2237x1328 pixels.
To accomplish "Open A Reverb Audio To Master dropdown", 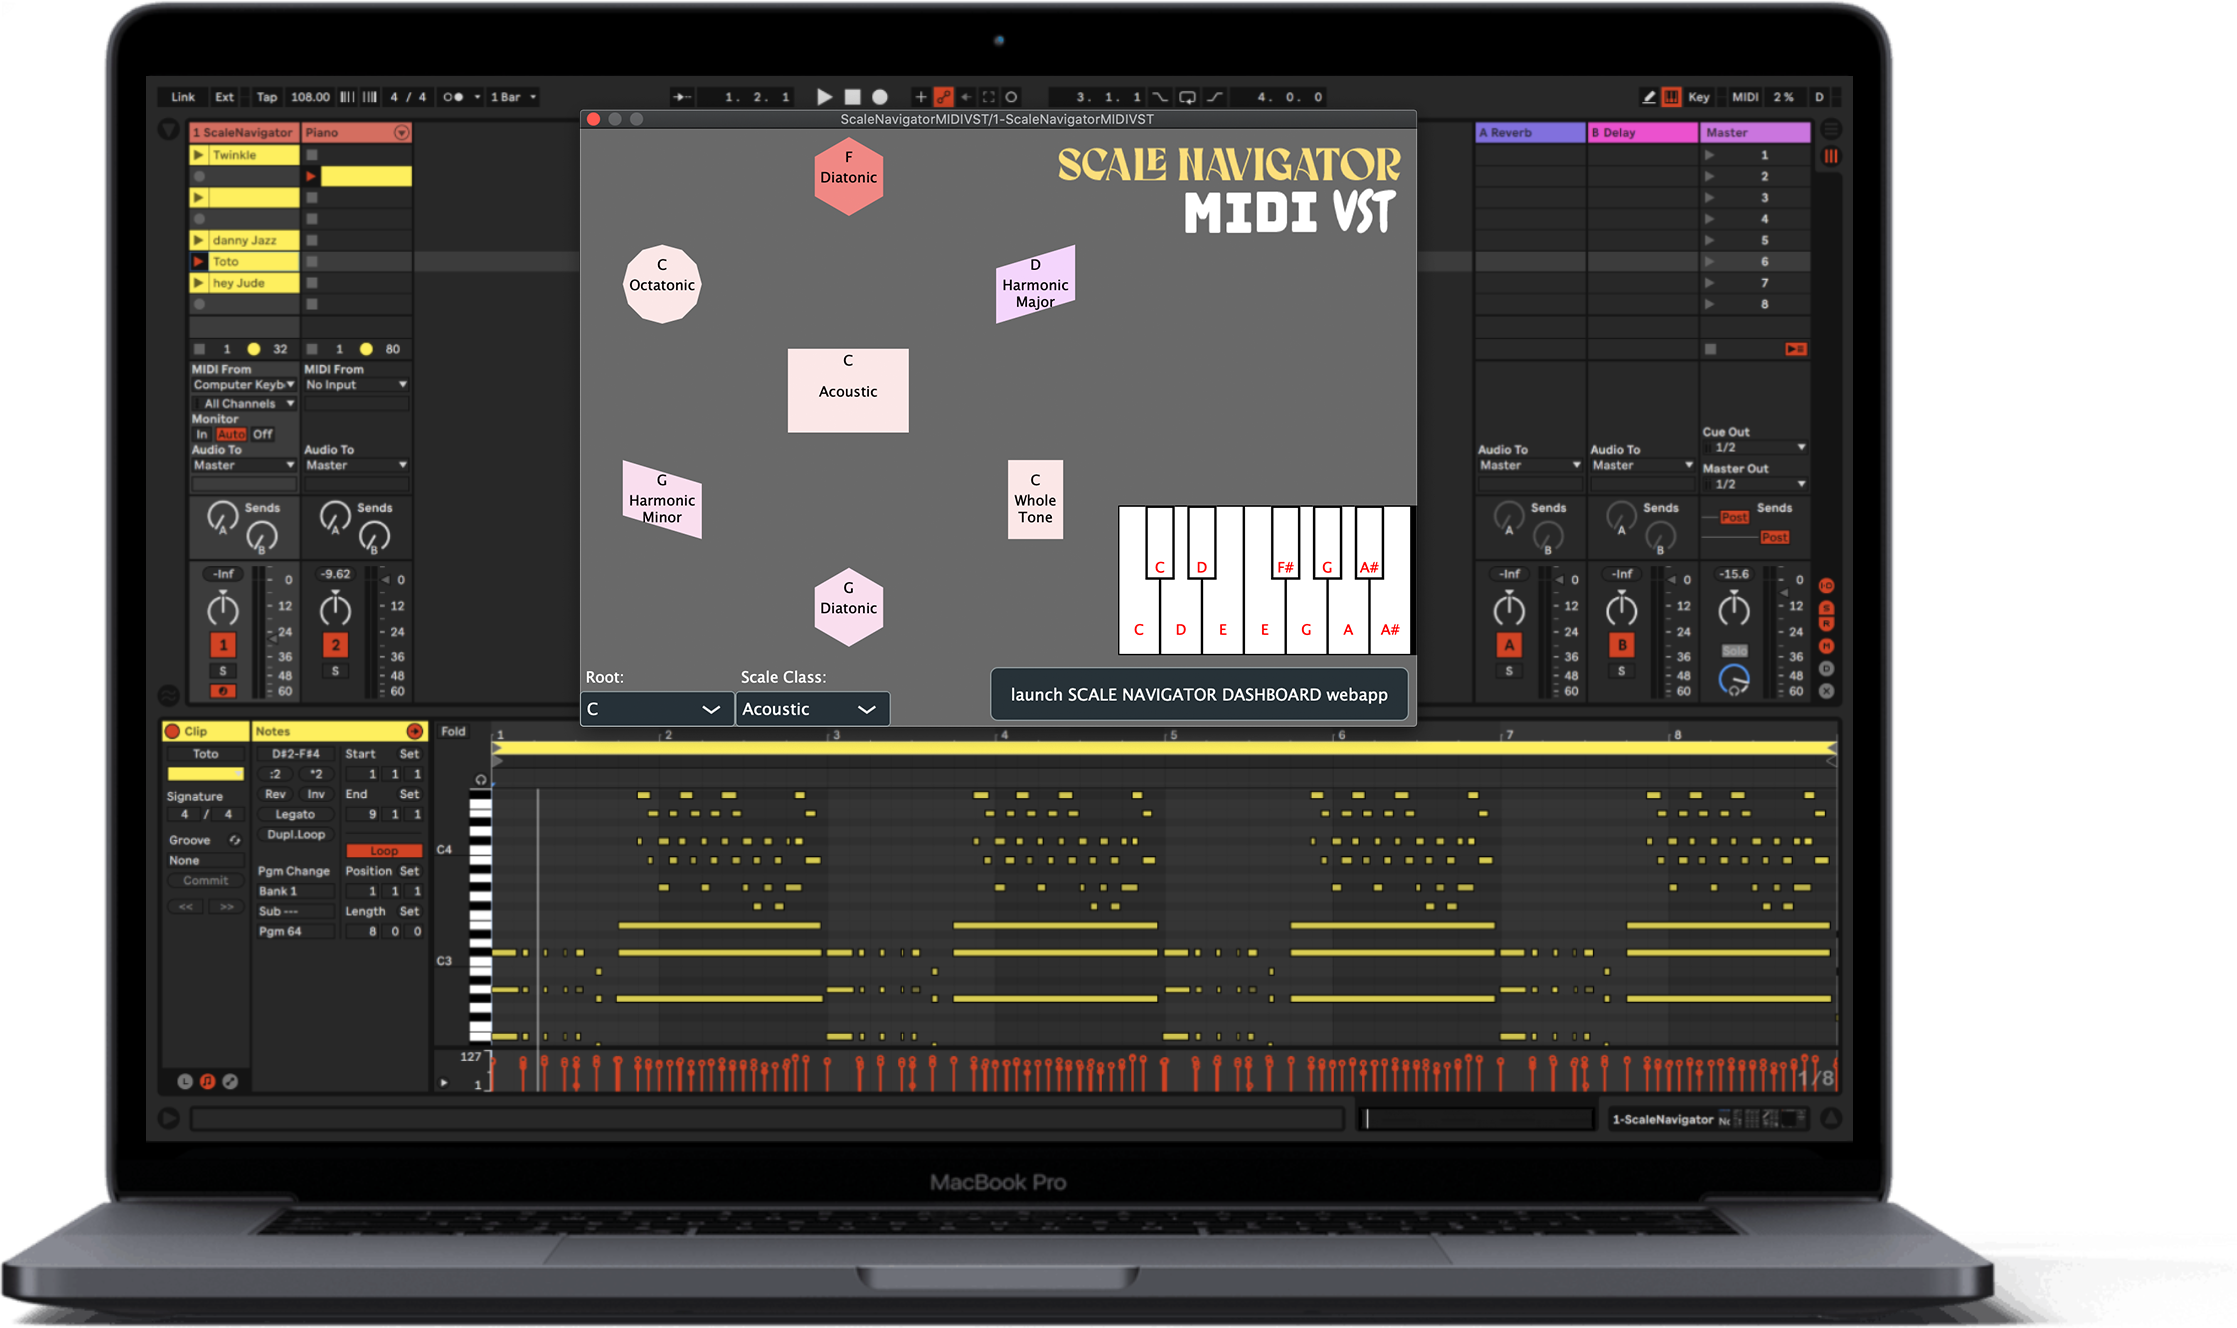I will tap(1530, 465).
